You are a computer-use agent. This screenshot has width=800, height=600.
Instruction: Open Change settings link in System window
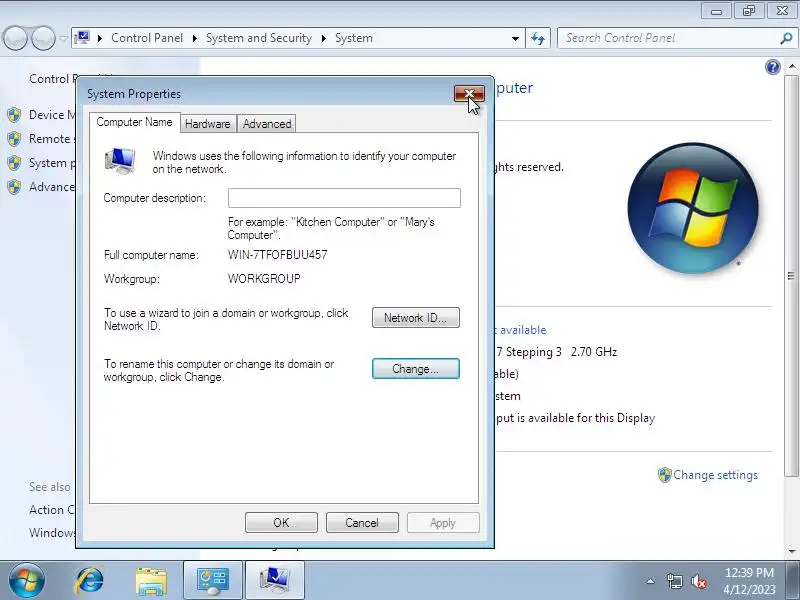coord(715,474)
